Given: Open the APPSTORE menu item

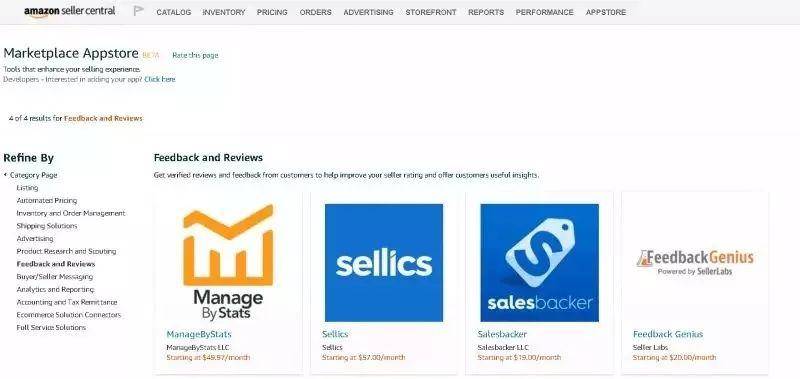Looking at the screenshot, I should tap(606, 12).
